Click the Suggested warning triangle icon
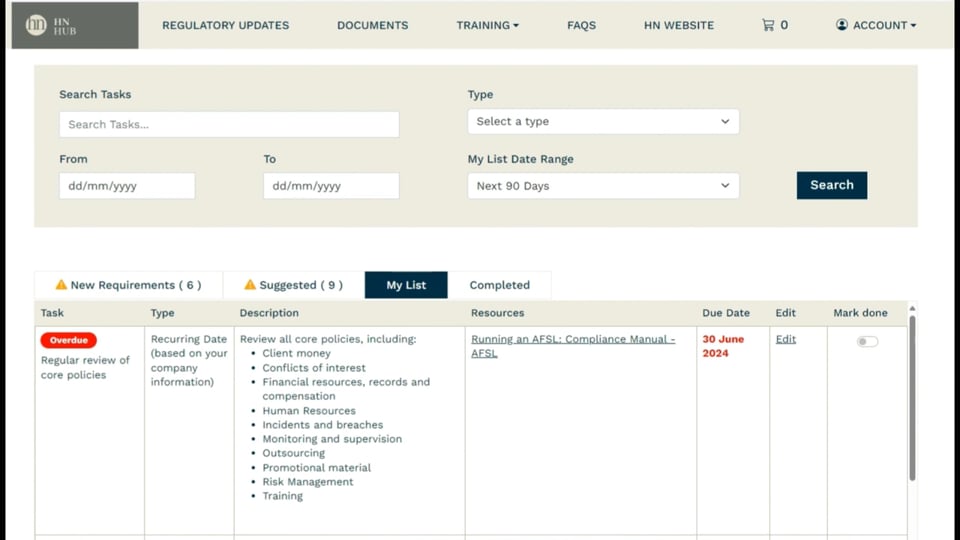The image size is (960, 540). [250, 285]
